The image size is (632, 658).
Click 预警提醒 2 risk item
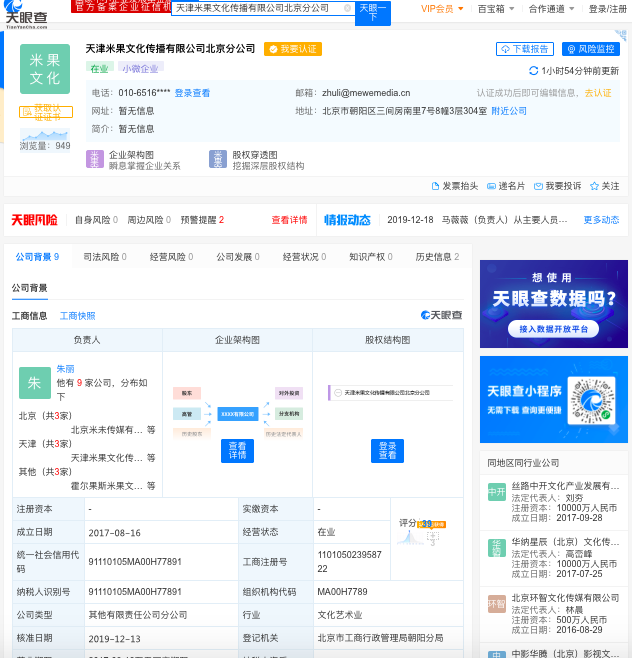[x=202, y=220]
